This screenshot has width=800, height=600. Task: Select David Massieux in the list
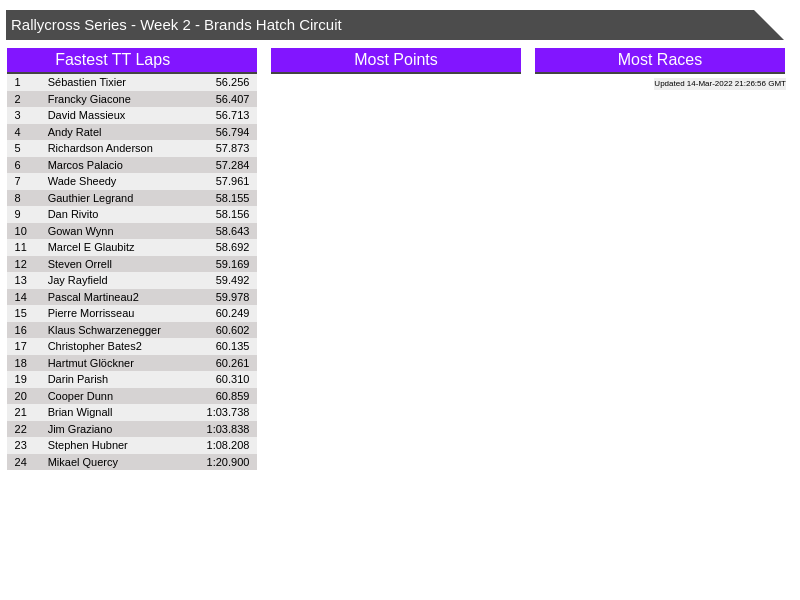click(x=86, y=115)
